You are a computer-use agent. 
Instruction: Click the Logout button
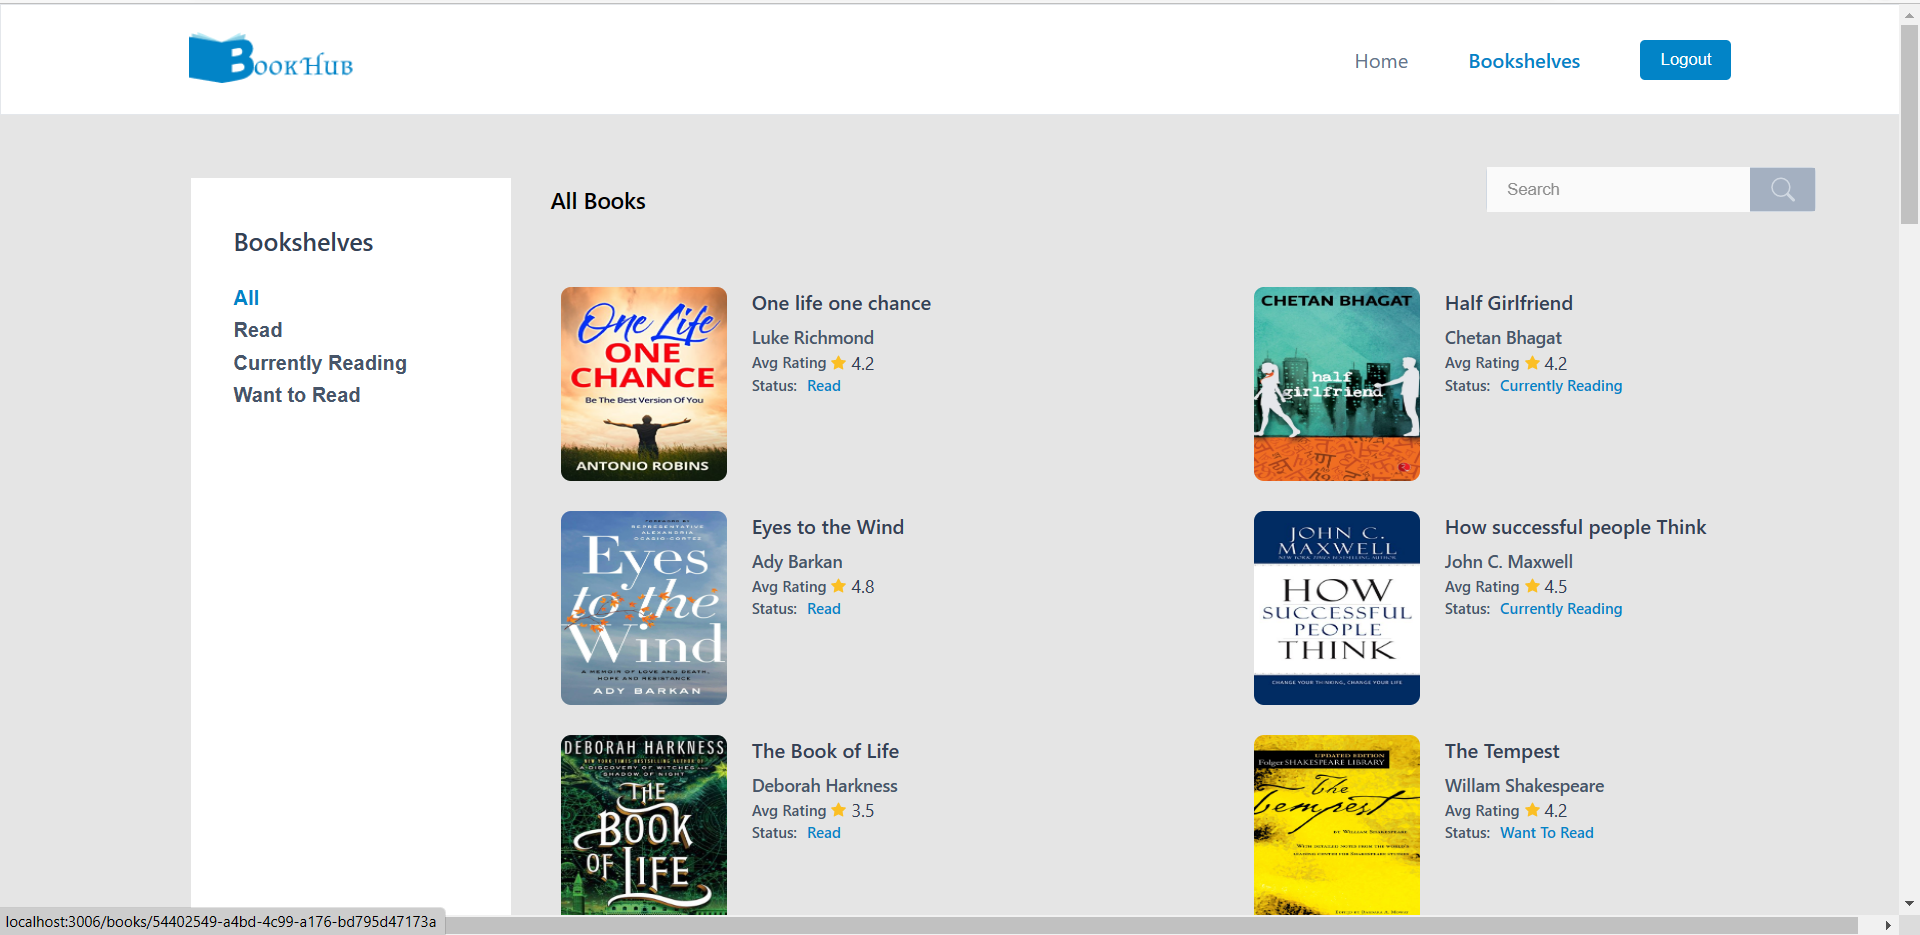[1684, 59]
